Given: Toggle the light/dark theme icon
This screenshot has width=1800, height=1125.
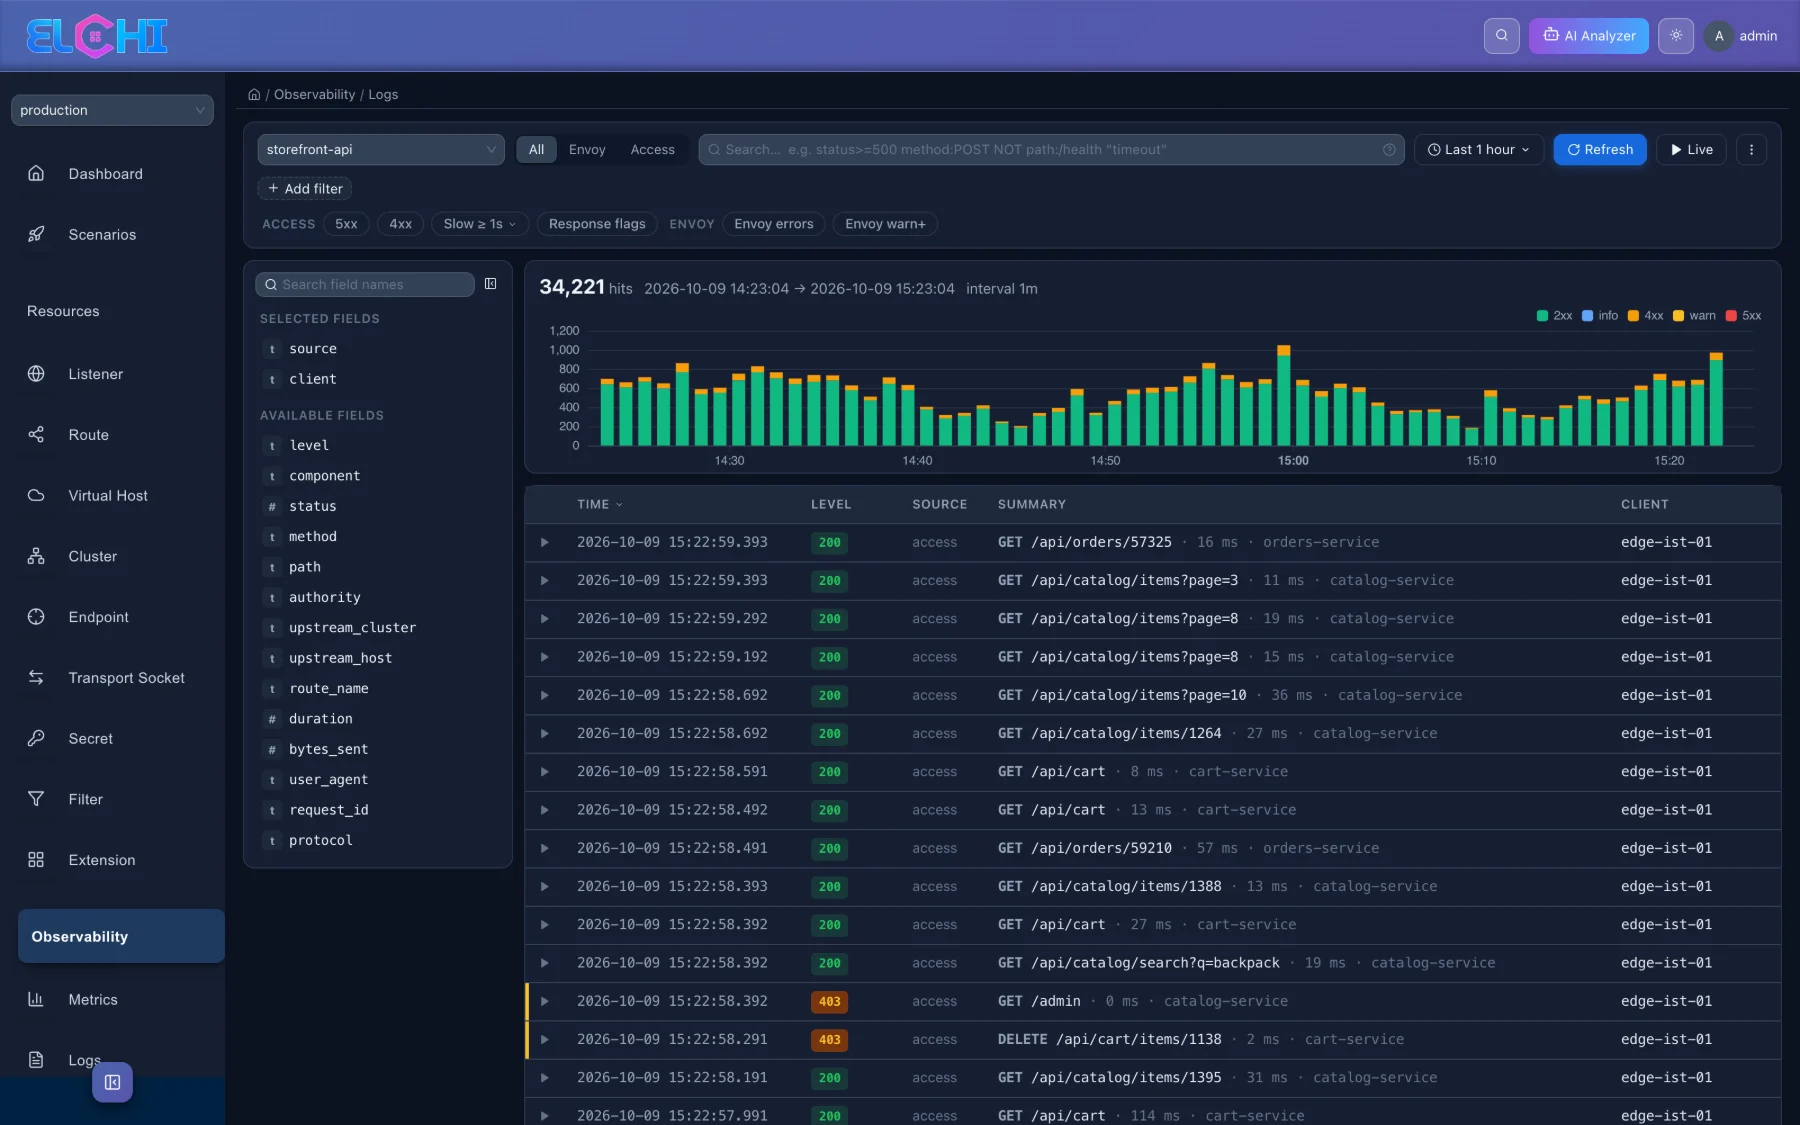Looking at the screenshot, I should pos(1676,36).
